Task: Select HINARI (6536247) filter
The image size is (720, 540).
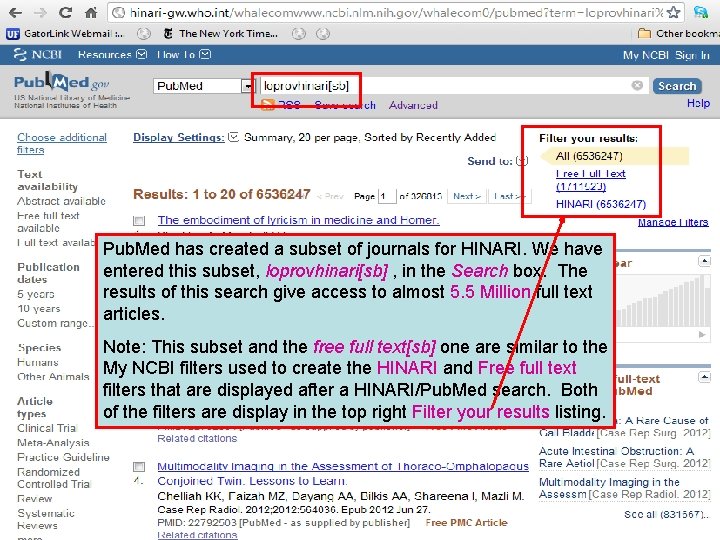Action: (x=601, y=204)
